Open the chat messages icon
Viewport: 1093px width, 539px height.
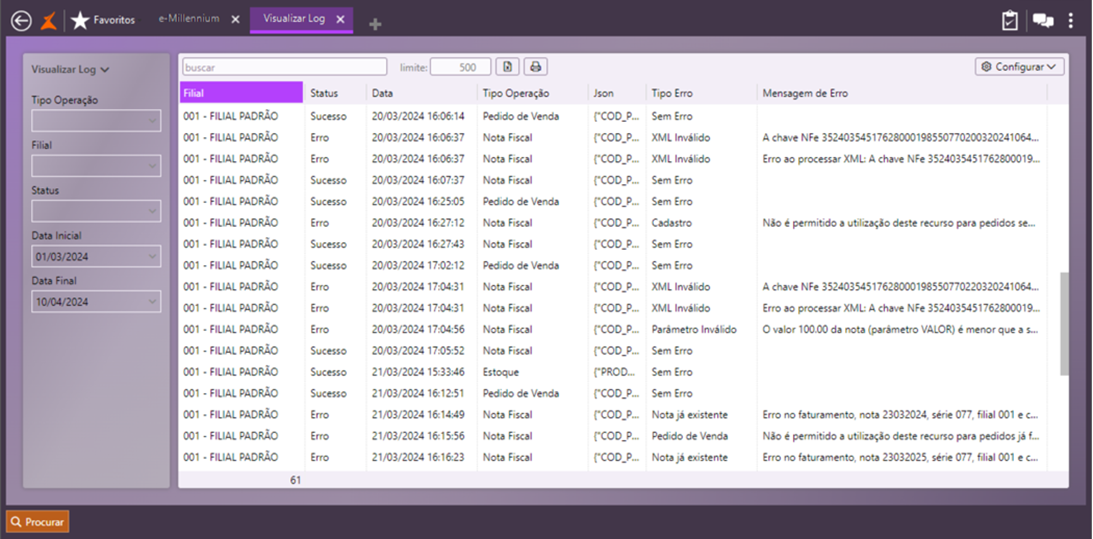[x=1043, y=20]
